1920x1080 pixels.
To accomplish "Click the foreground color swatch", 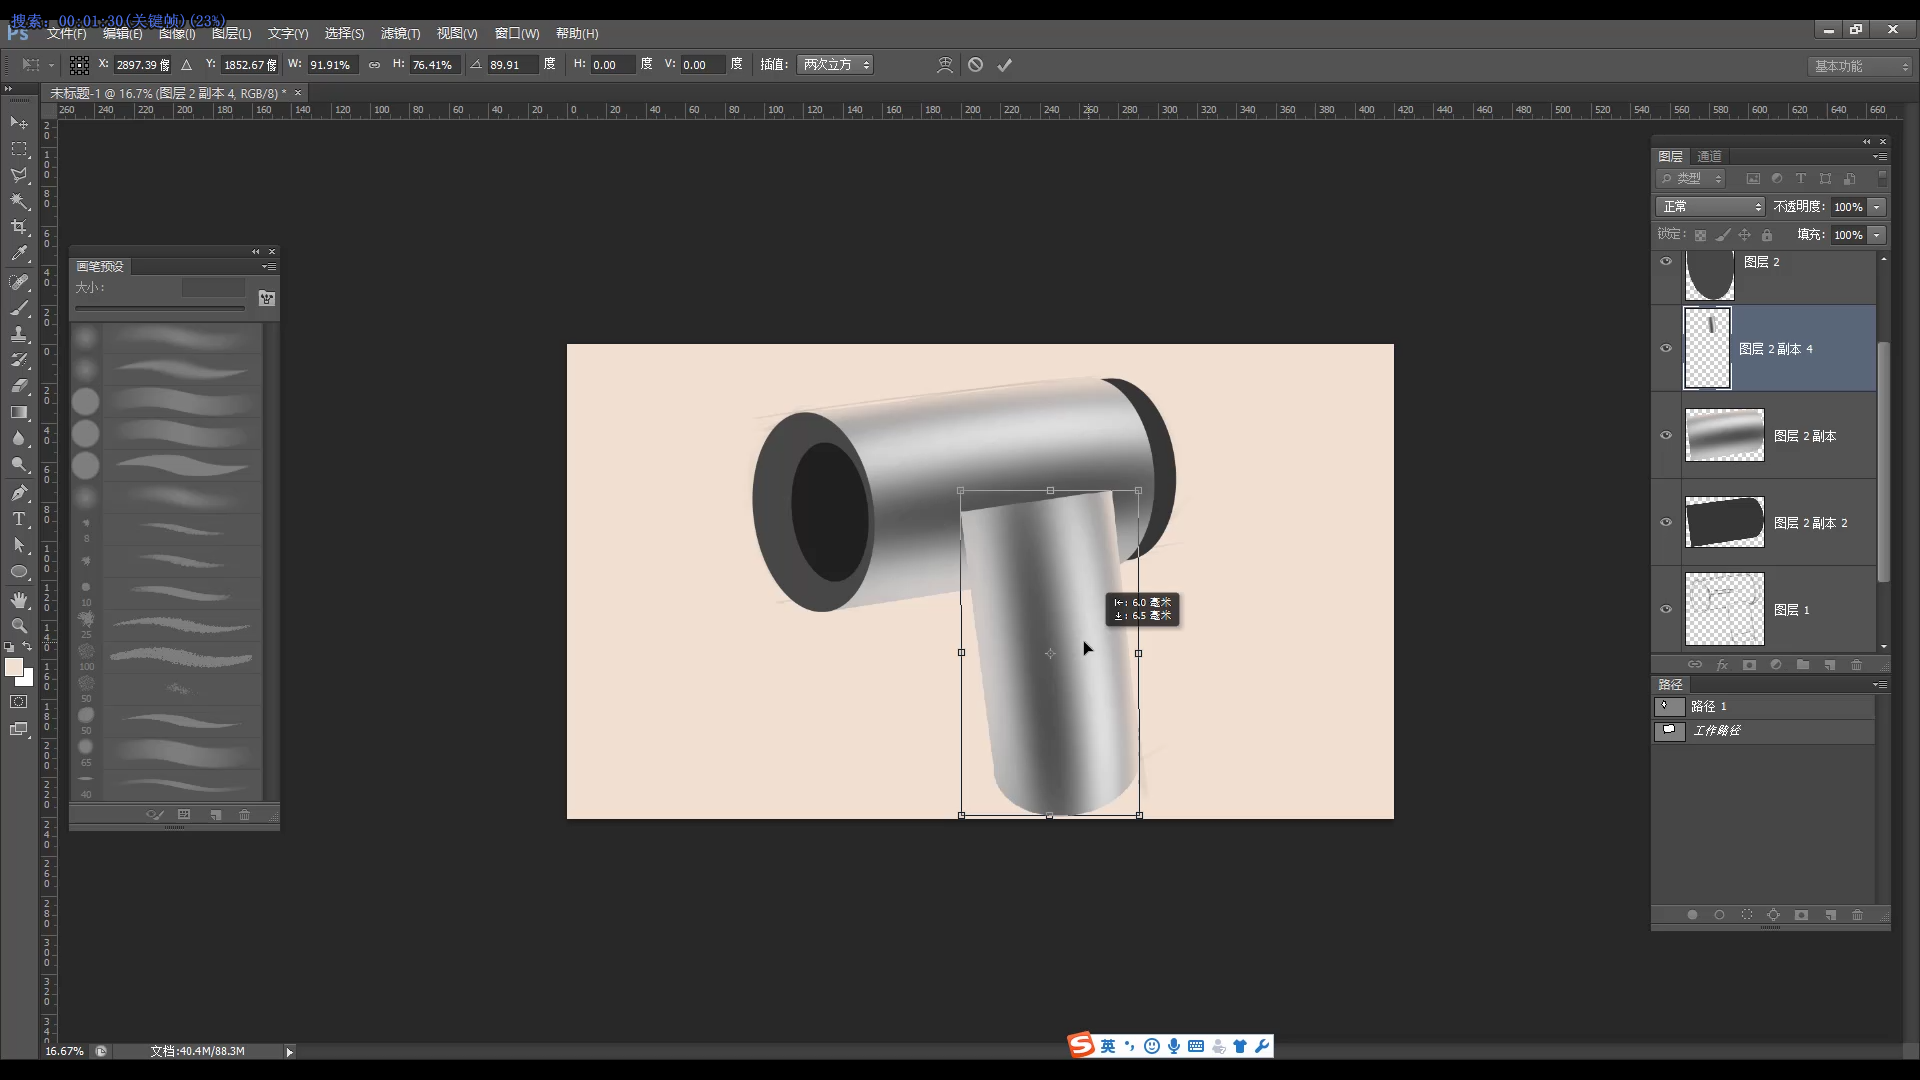I will (14, 666).
